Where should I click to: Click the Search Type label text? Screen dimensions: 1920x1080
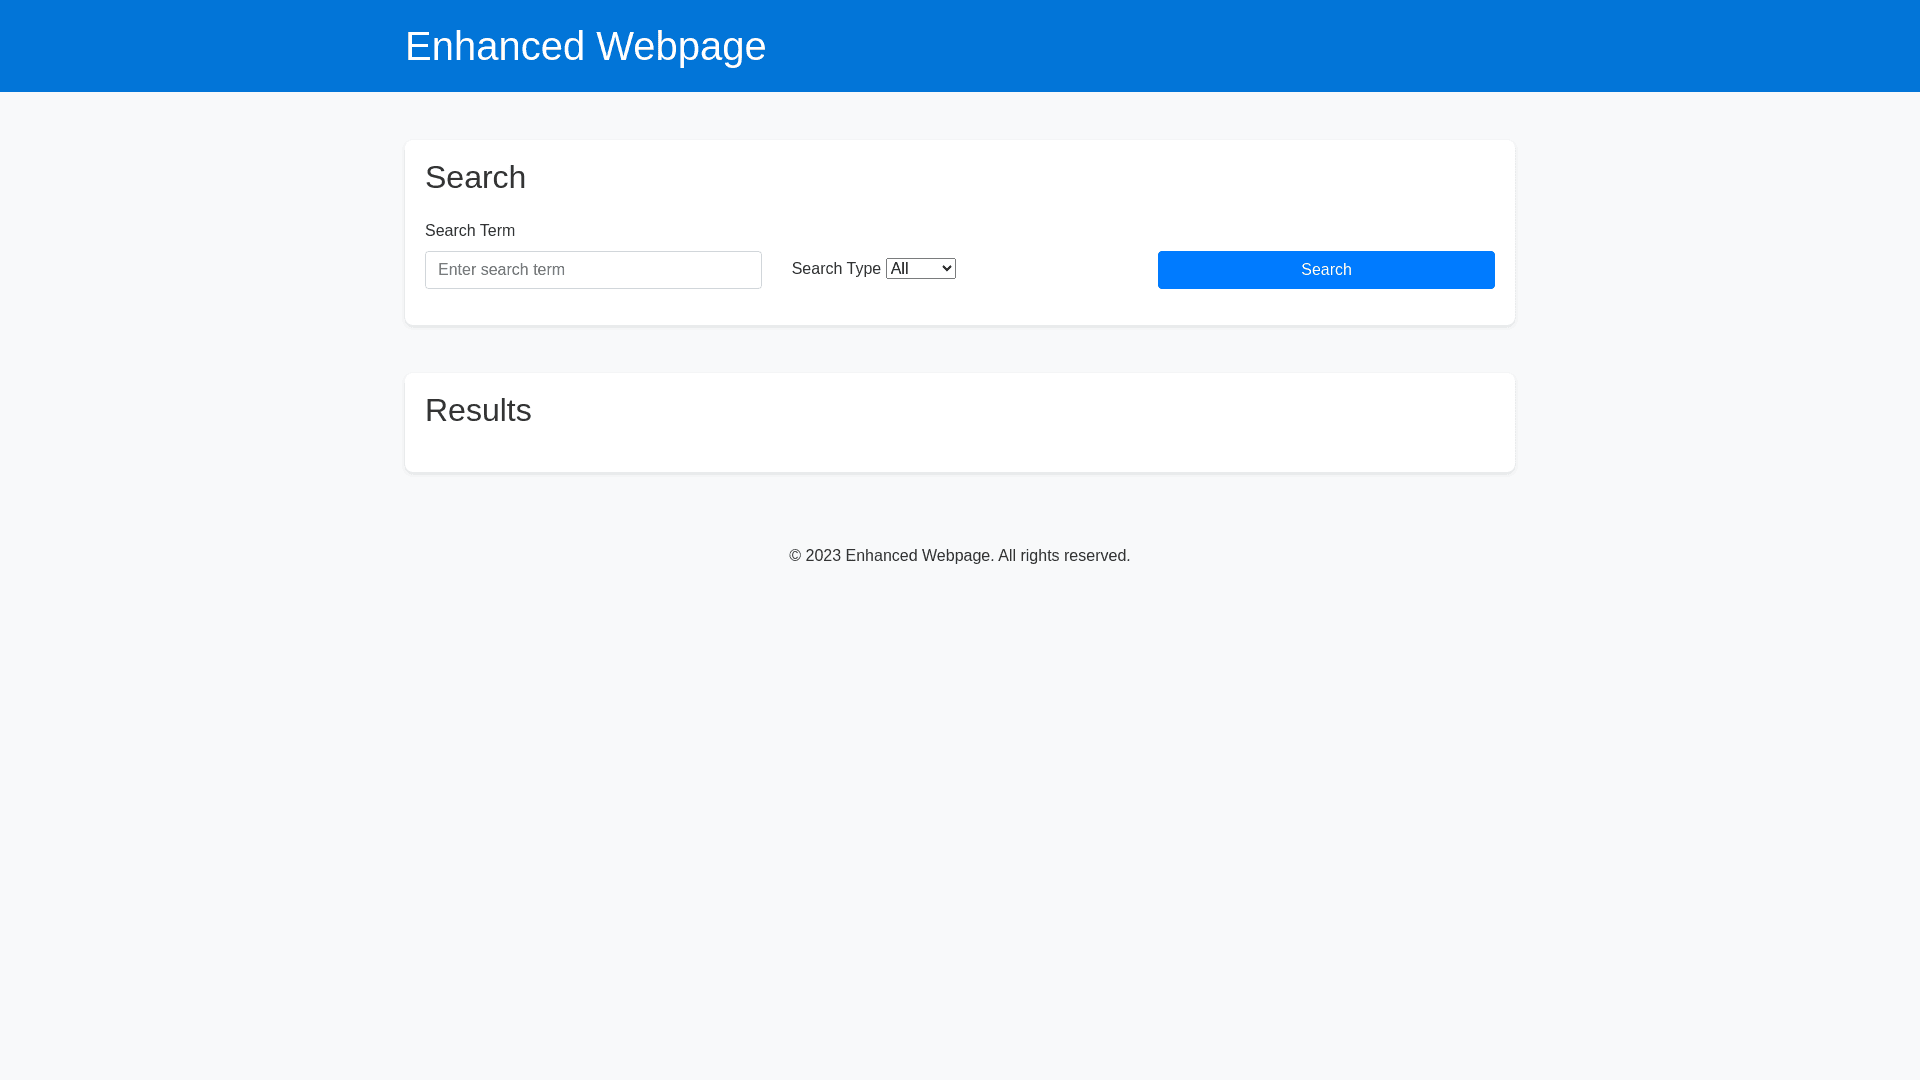(x=836, y=269)
